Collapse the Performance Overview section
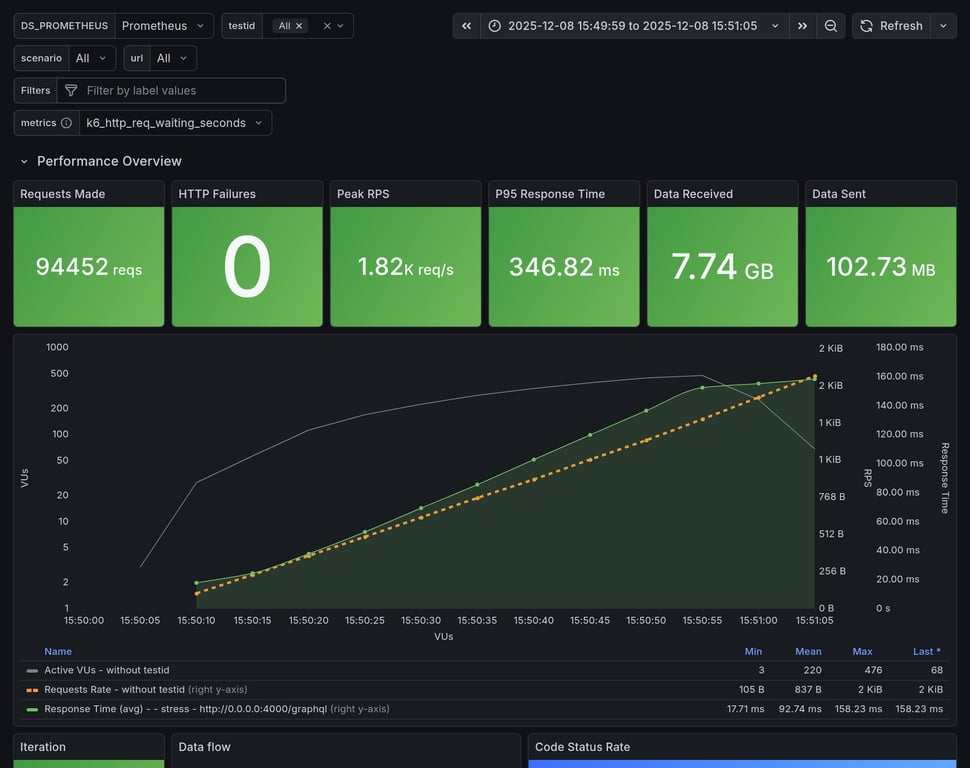 pyautogui.click(x=23, y=160)
